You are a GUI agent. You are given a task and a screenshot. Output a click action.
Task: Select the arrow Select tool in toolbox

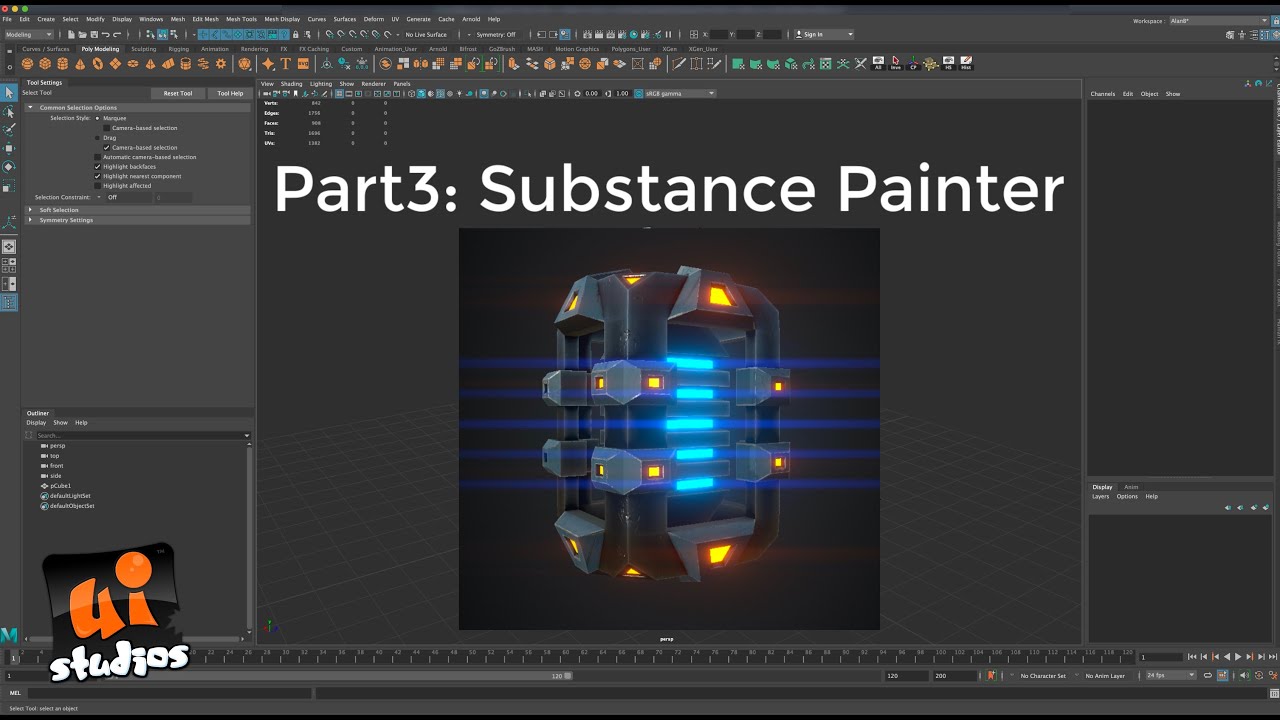tap(9, 92)
